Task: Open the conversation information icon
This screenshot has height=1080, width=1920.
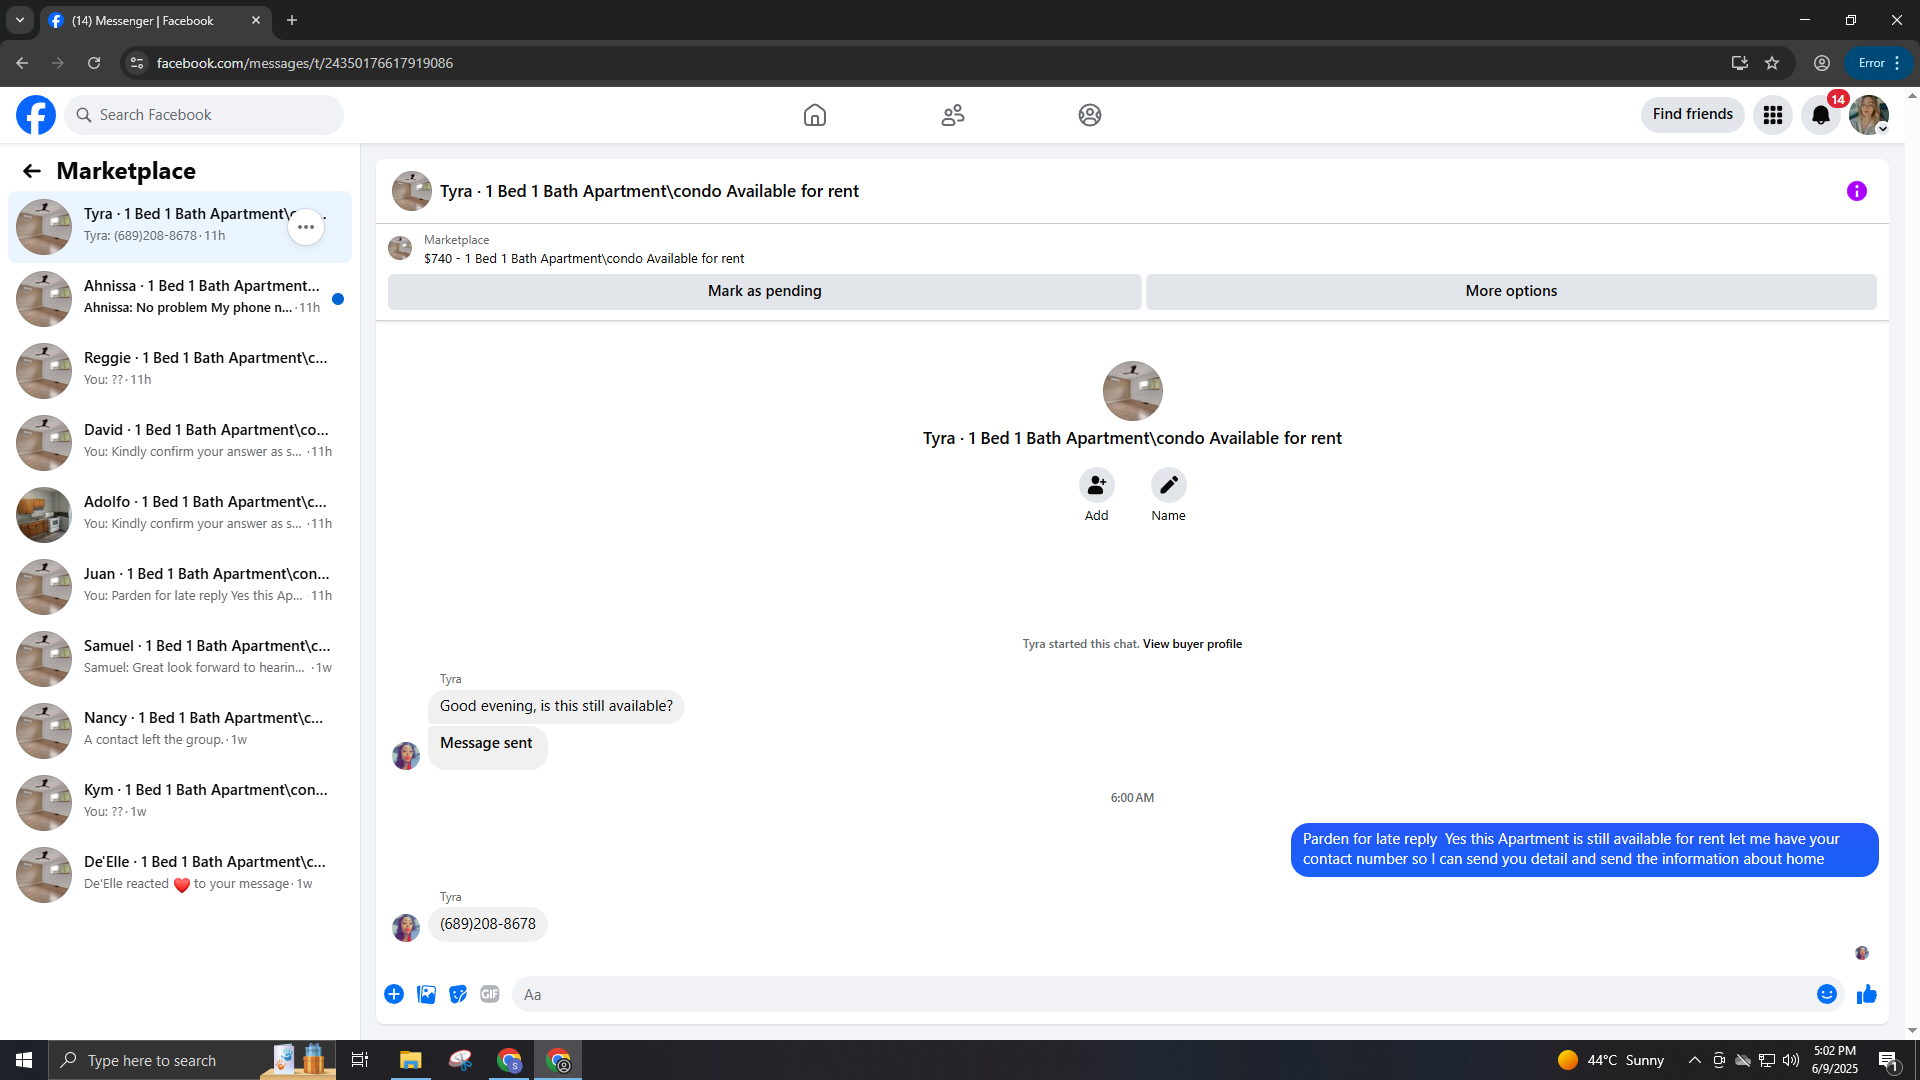Action: pyautogui.click(x=1857, y=191)
